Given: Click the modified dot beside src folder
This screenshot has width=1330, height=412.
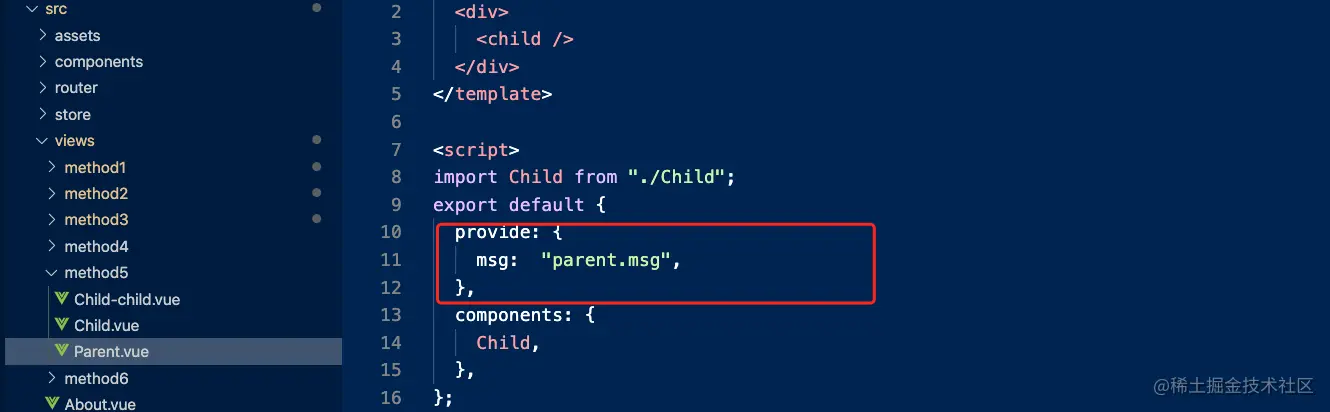Looking at the screenshot, I should pyautogui.click(x=317, y=8).
